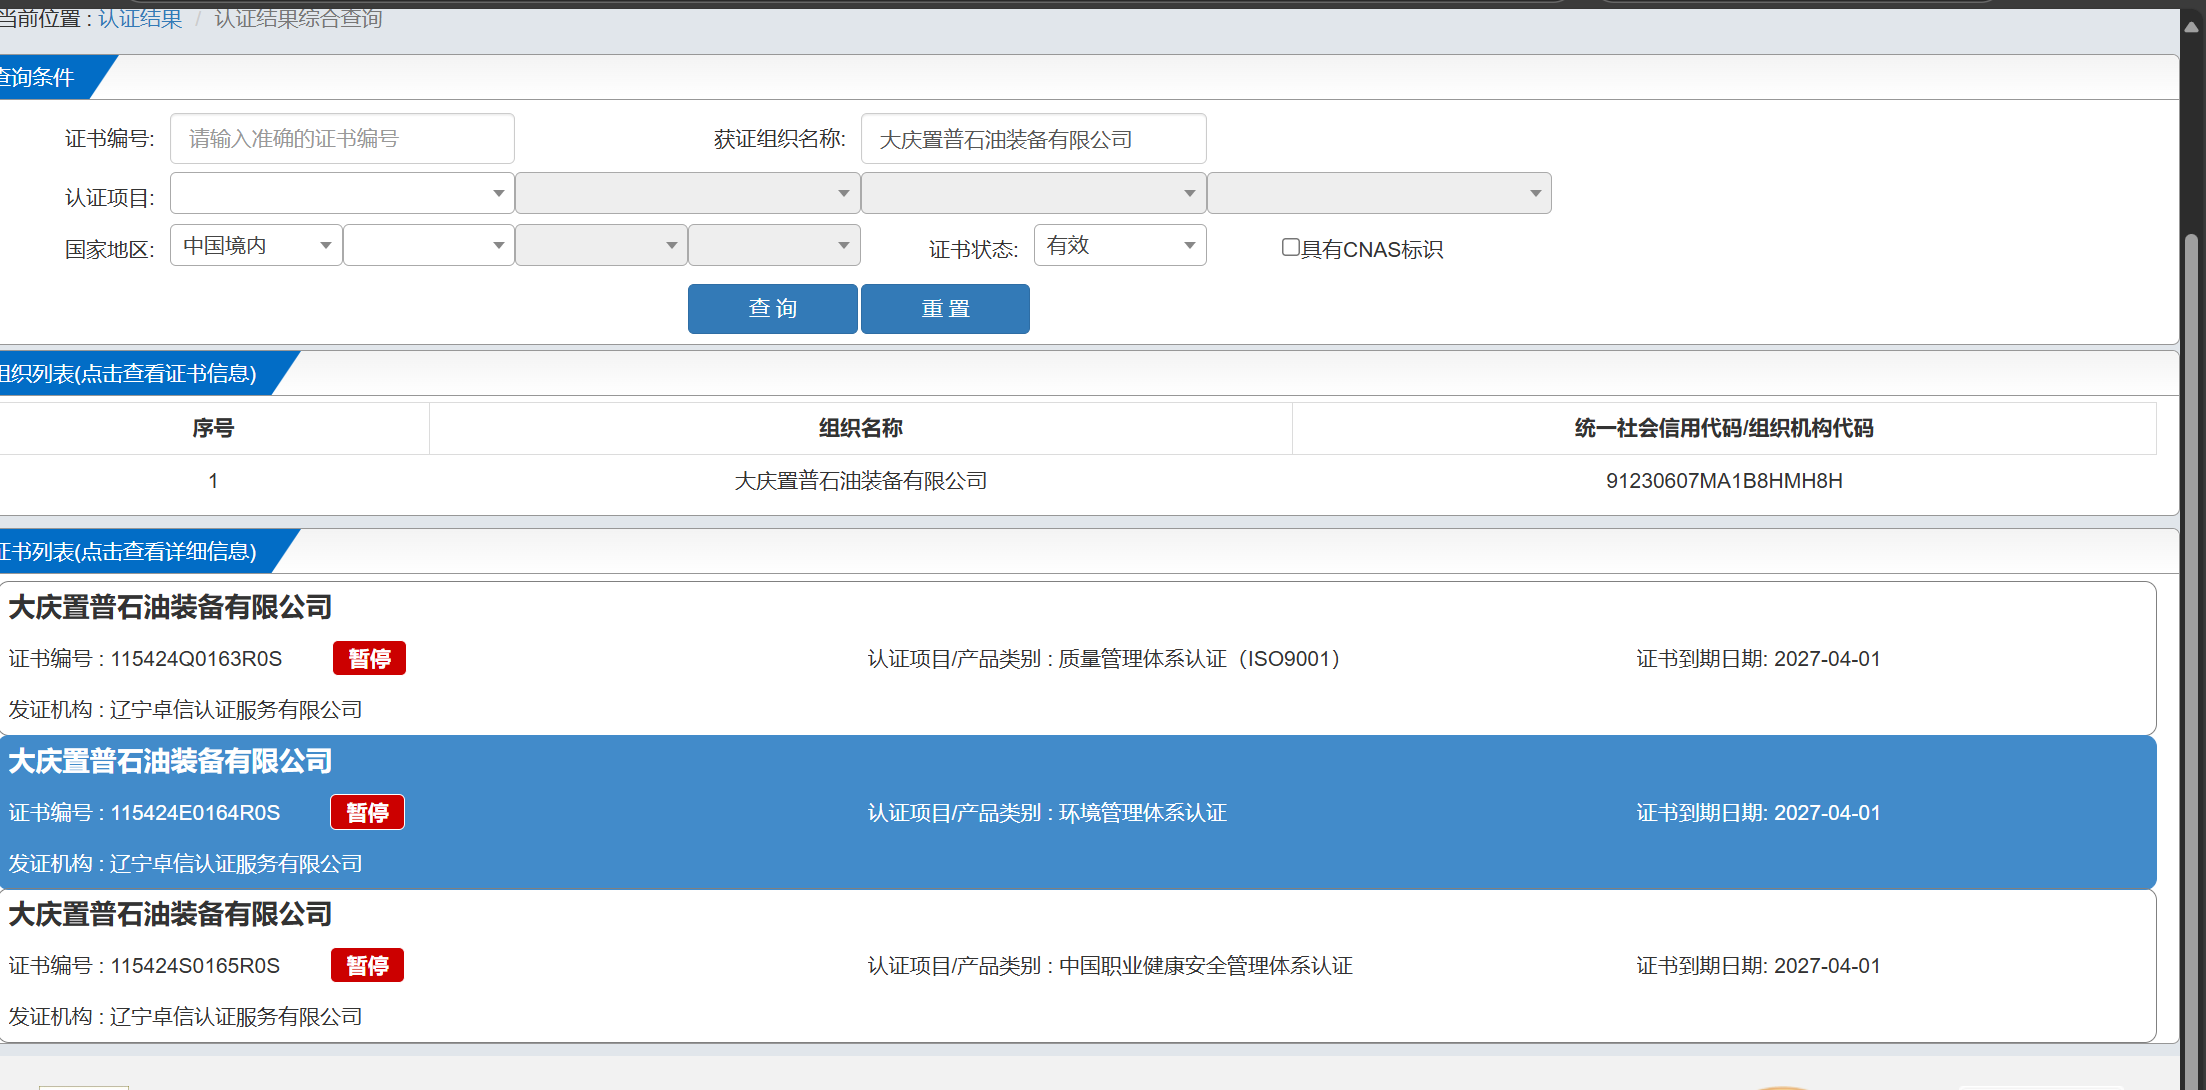The height and width of the screenshot is (1090, 2206).
Task: Open the third 认证项目 dropdown
Action: pos(1033,193)
